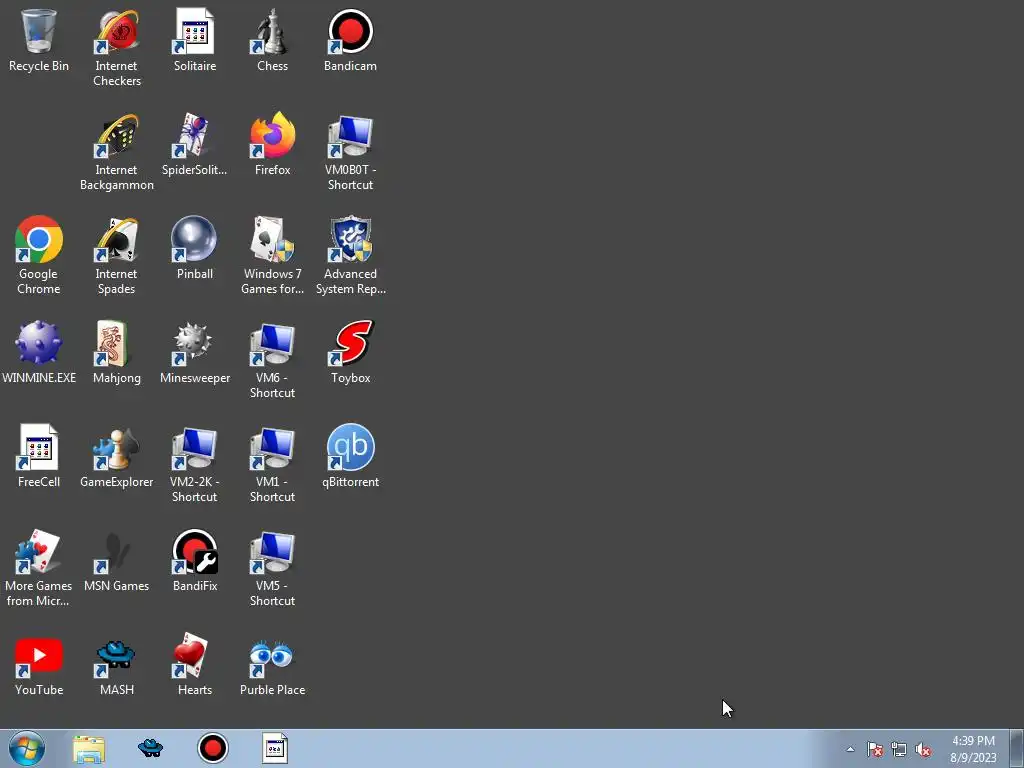Select More Games from Microsoft icon

click(x=39, y=568)
